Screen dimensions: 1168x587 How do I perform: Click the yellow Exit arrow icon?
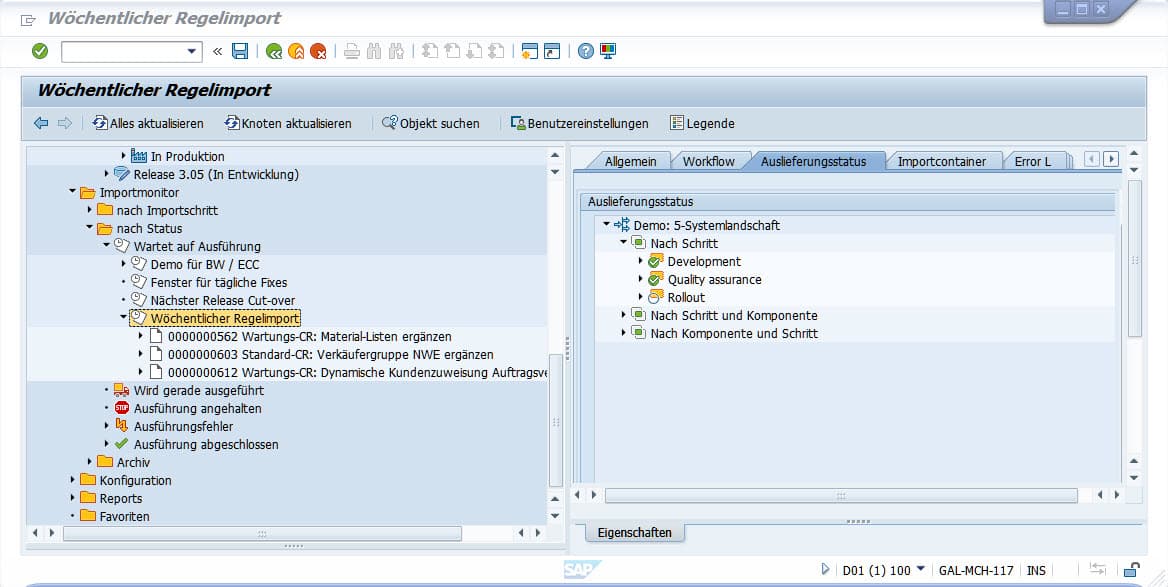[x=297, y=50]
